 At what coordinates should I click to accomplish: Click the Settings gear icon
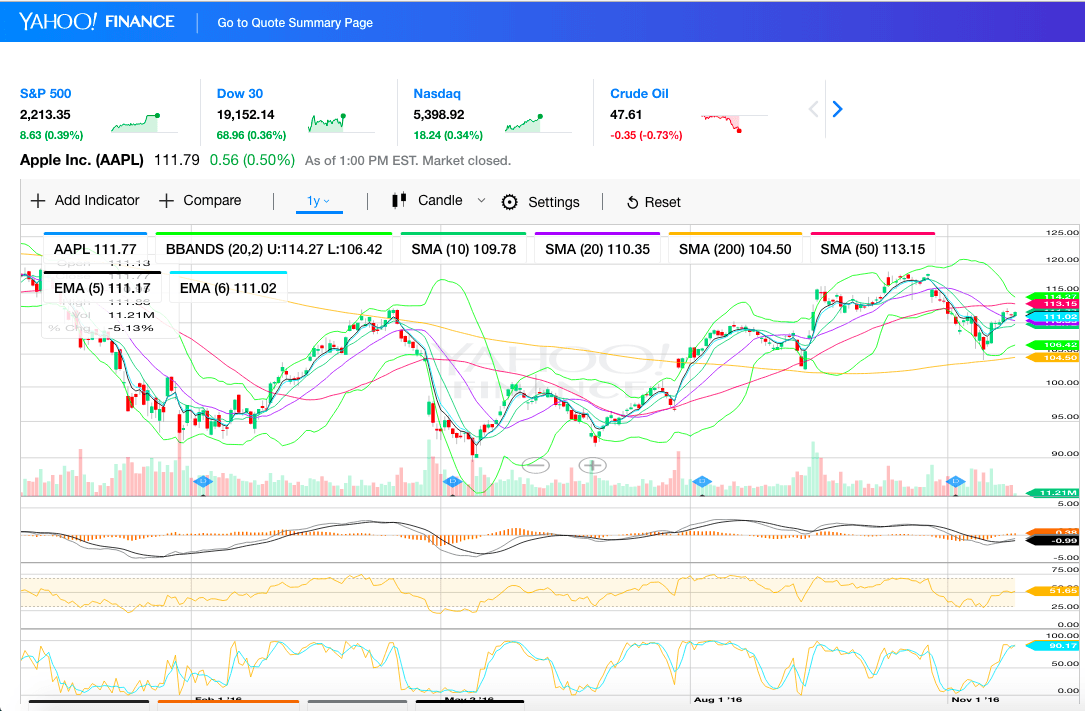coord(509,202)
